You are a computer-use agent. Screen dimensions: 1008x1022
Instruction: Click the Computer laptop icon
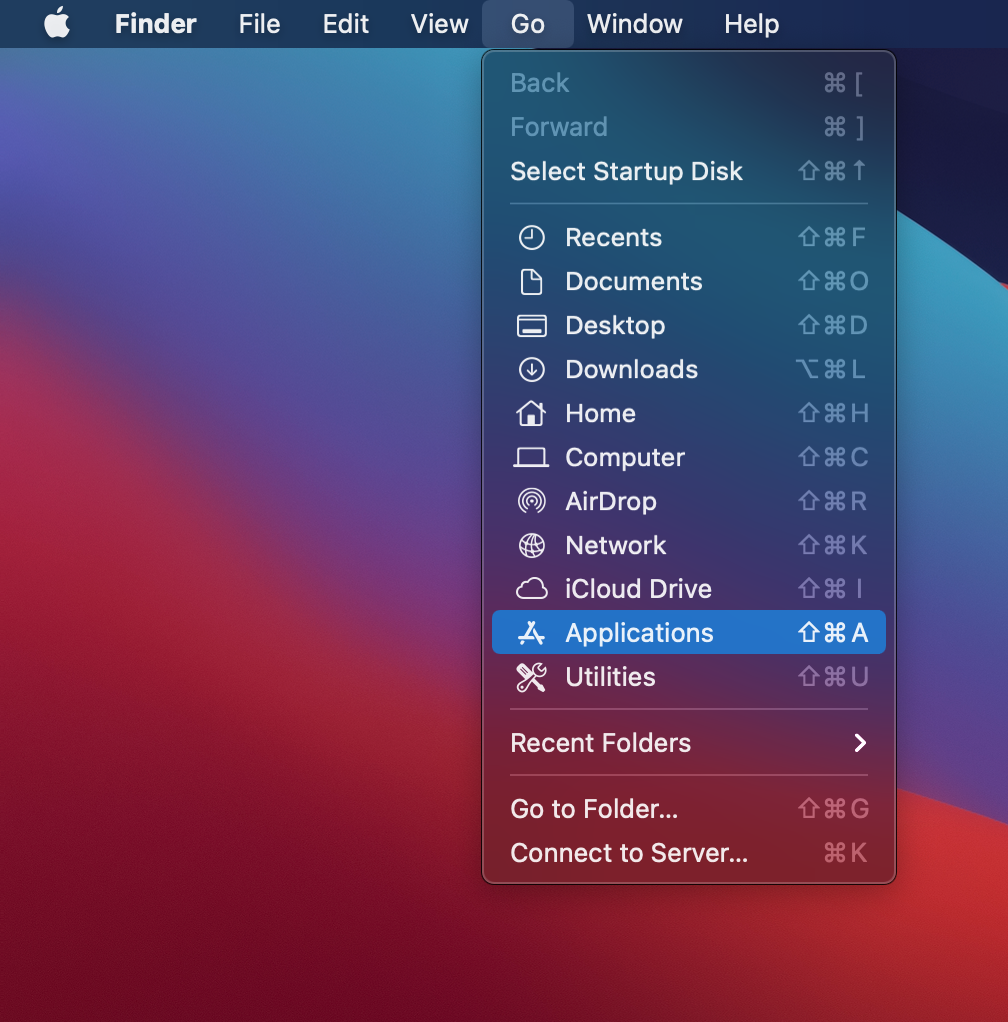click(x=531, y=458)
